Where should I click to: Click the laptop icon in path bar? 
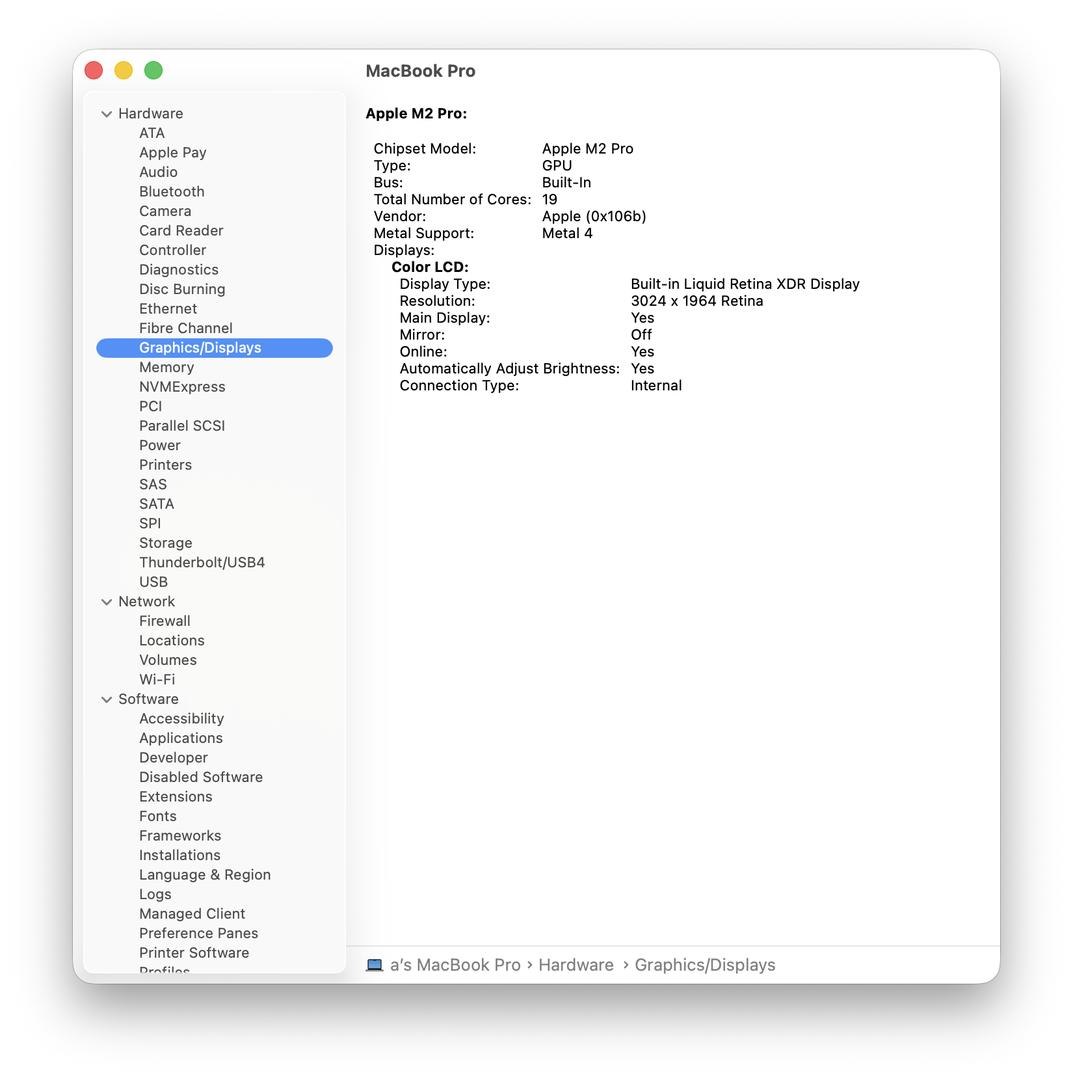(375, 965)
